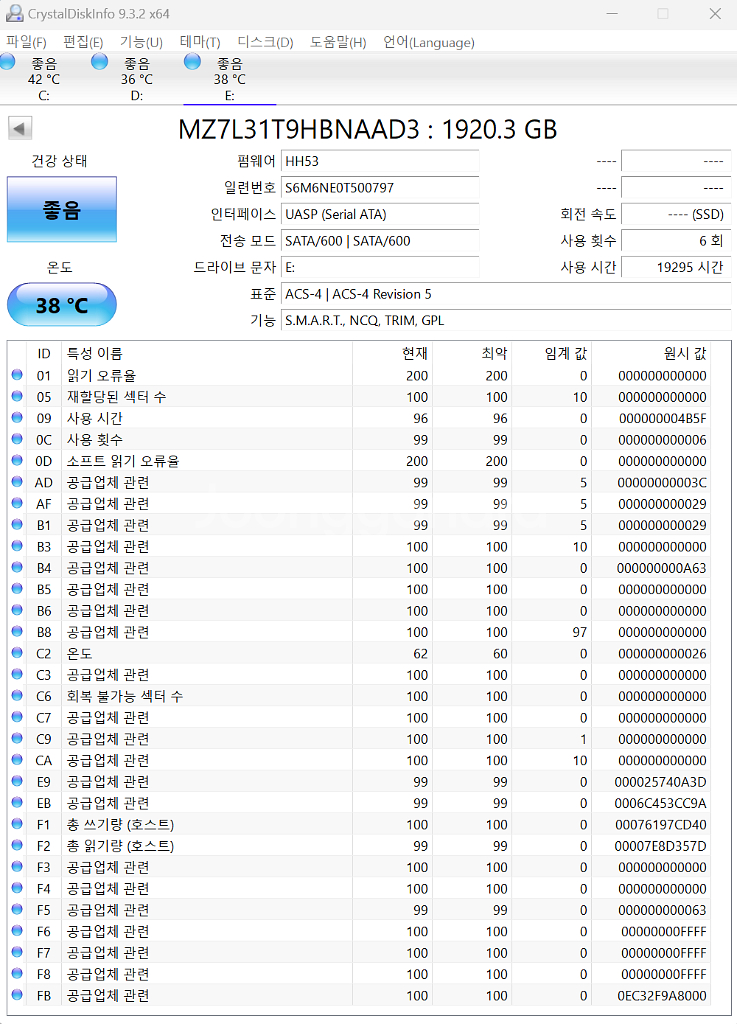The height and width of the screenshot is (1024, 737).
Task: Click the 전송 모드 field SATA/600
Action: pos(380,241)
